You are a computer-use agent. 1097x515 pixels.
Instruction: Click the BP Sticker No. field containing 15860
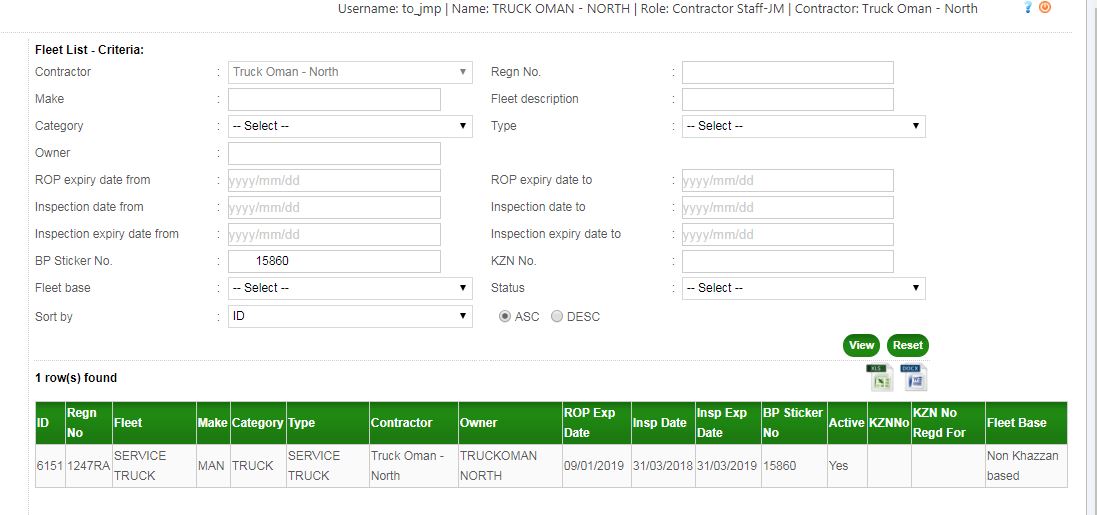point(334,261)
